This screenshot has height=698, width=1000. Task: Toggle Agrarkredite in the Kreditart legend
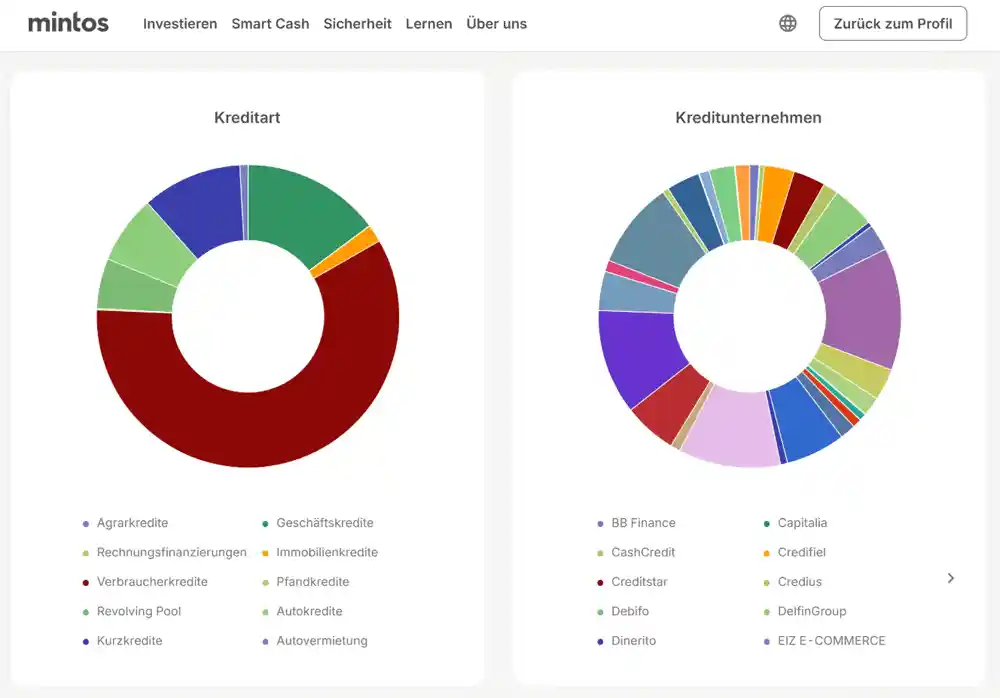click(x=126, y=523)
